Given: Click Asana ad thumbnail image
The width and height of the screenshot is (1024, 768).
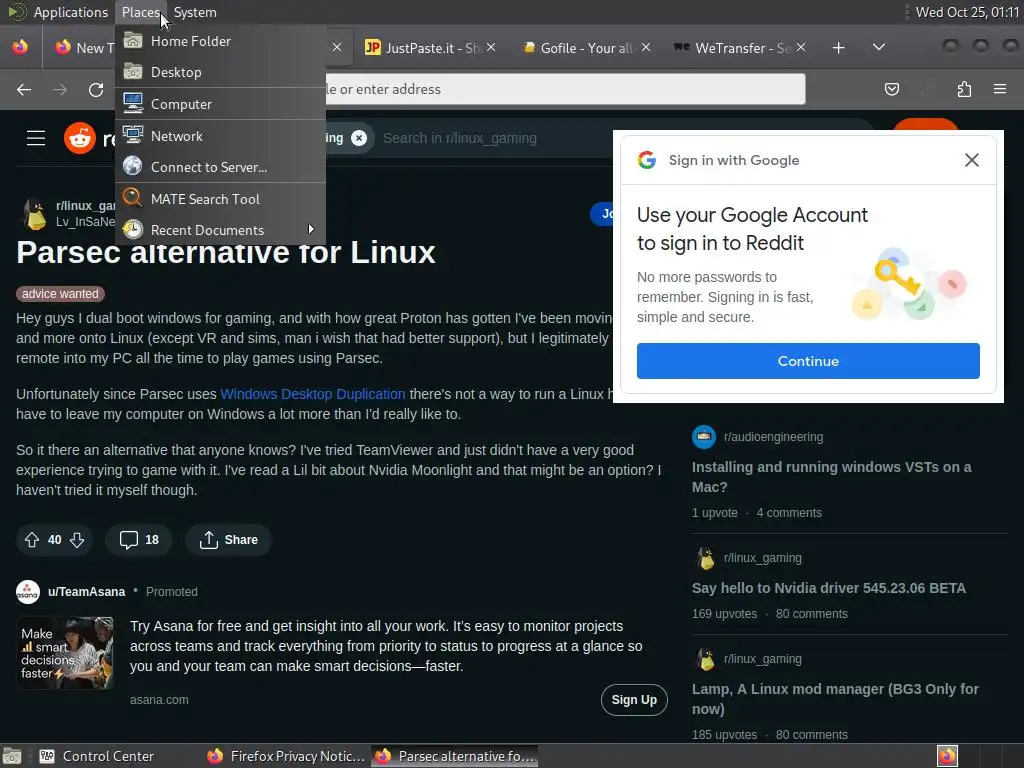Looking at the screenshot, I should tap(65, 652).
